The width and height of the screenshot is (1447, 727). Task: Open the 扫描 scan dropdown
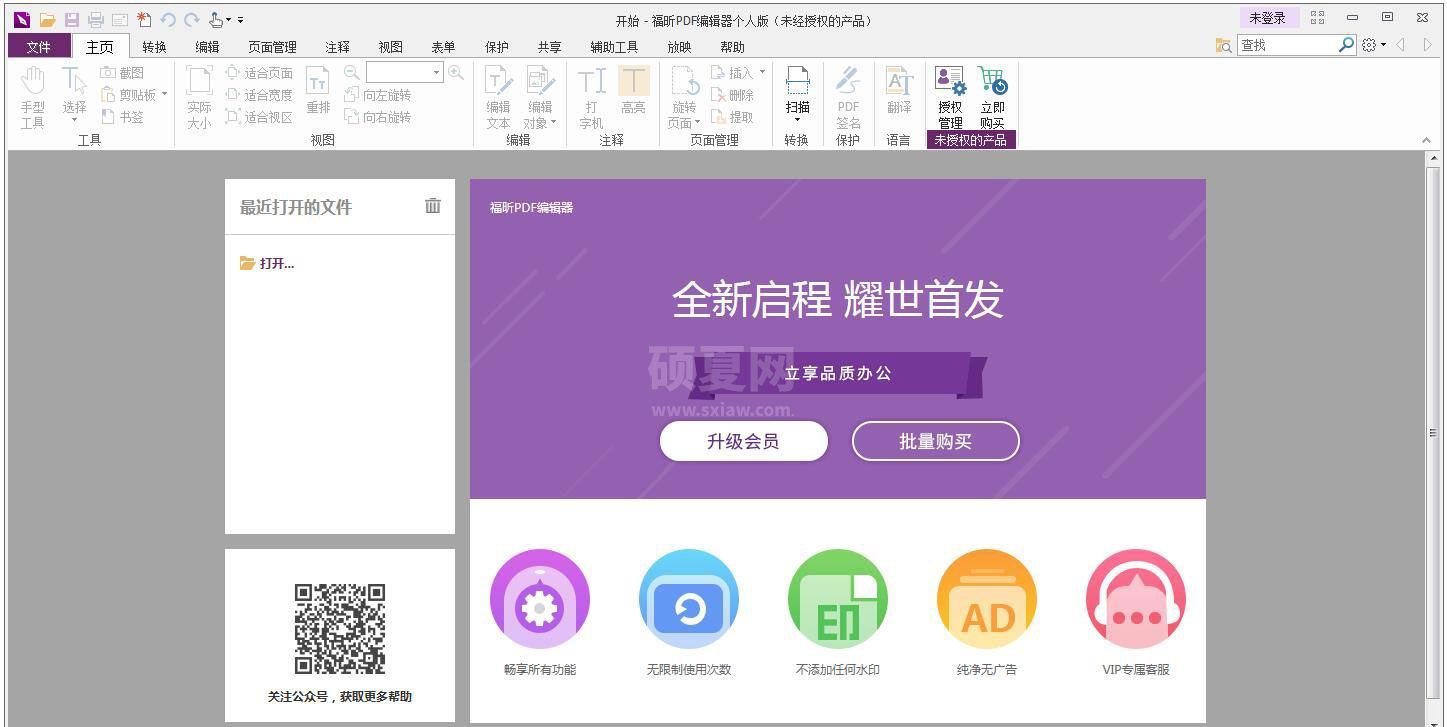coord(797,121)
